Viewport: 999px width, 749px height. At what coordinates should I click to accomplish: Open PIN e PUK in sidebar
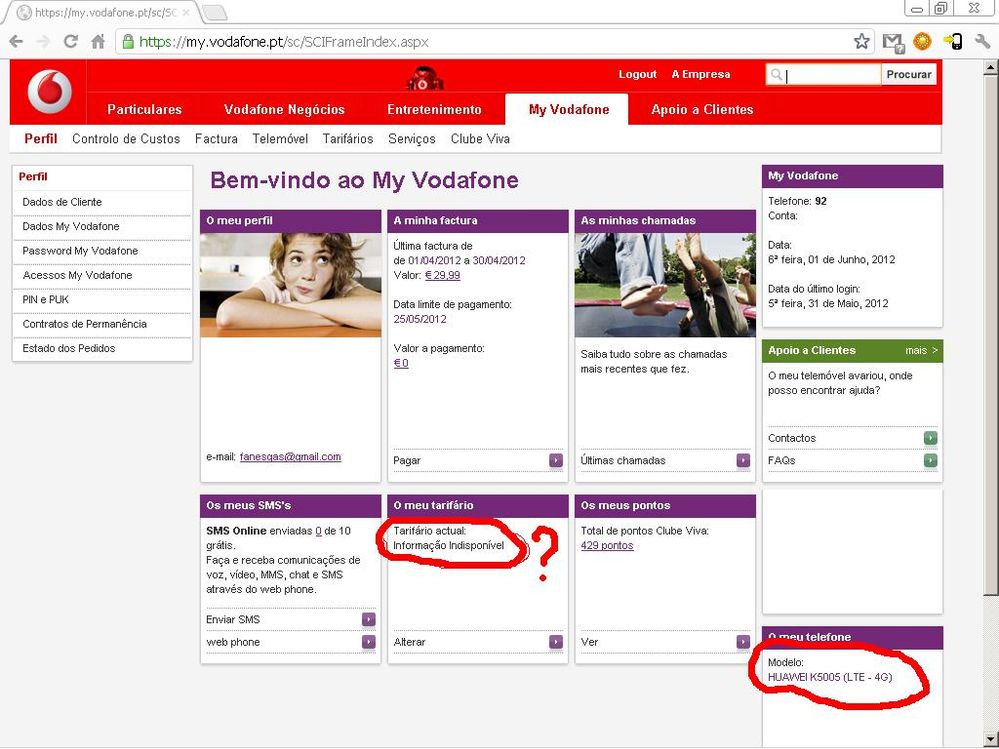(46, 300)
